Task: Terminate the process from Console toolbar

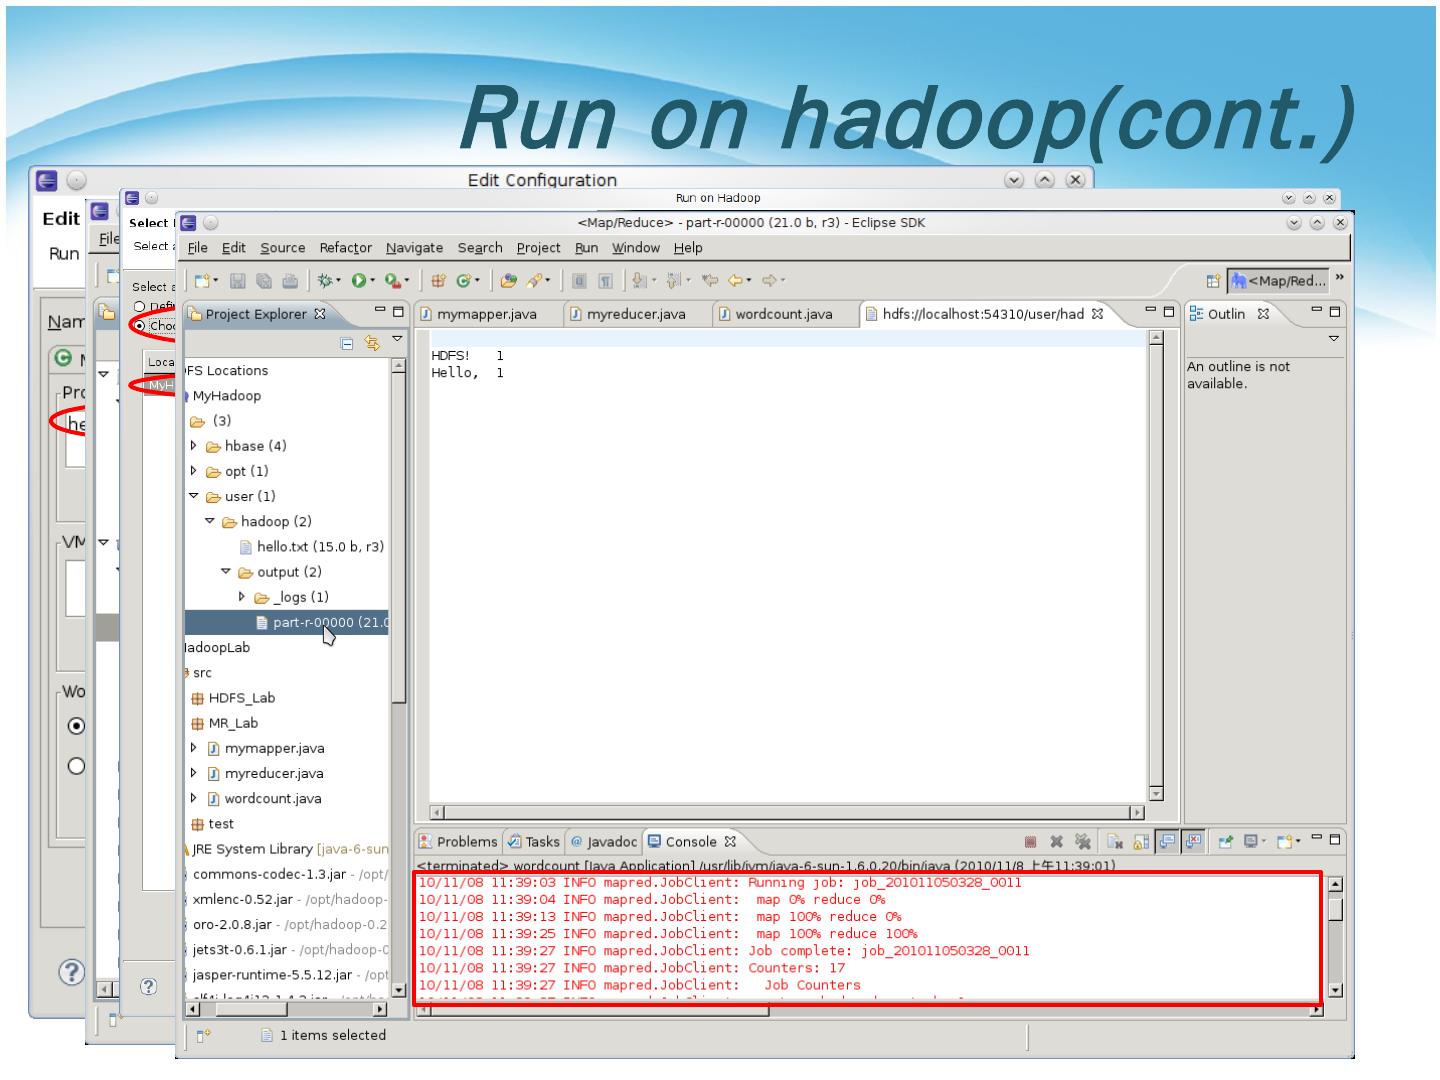Action: (x=1030, y=842)
